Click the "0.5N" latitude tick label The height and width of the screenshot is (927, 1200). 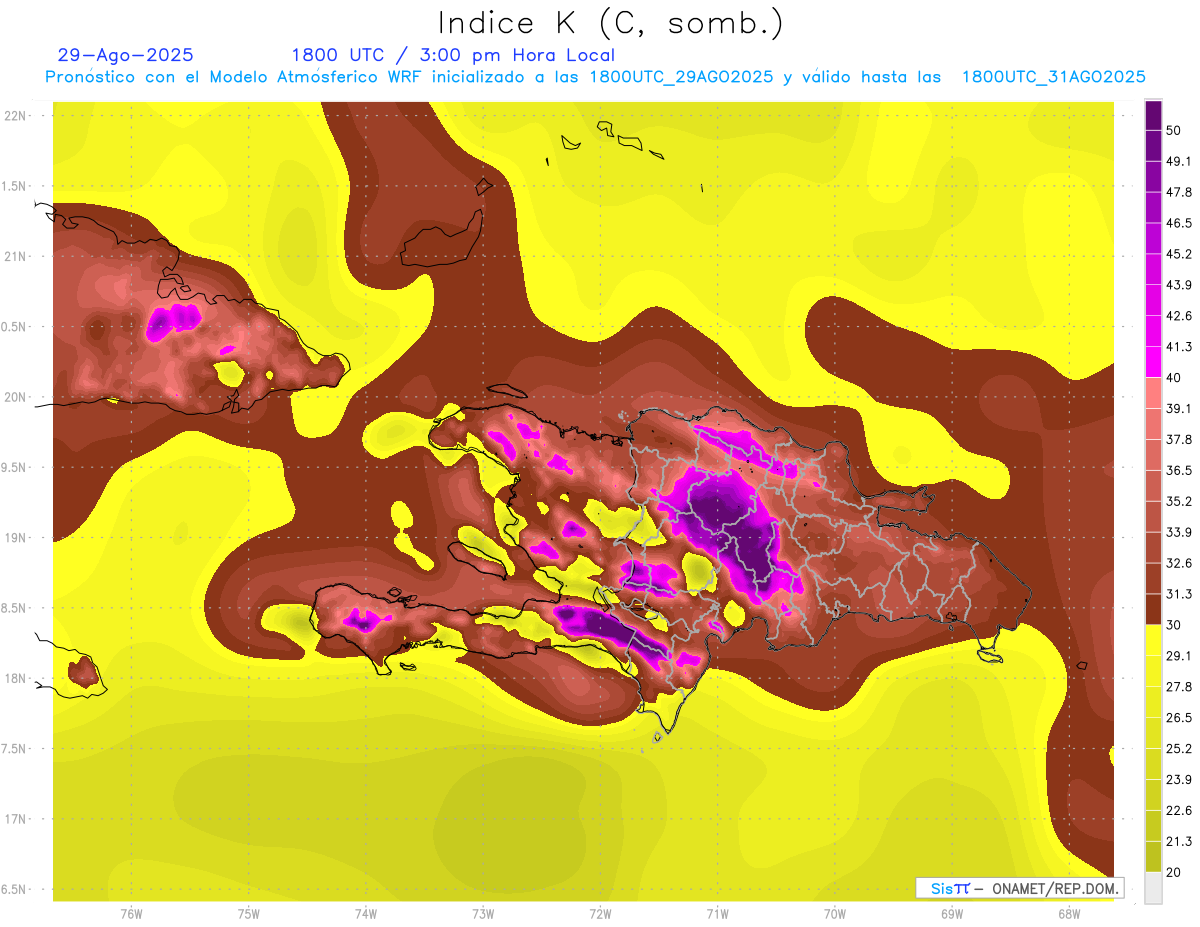coord(15,326)
